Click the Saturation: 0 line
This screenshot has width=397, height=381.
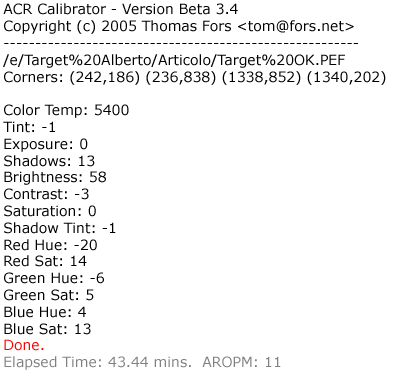pyautogui.click(x=50, y=211)
